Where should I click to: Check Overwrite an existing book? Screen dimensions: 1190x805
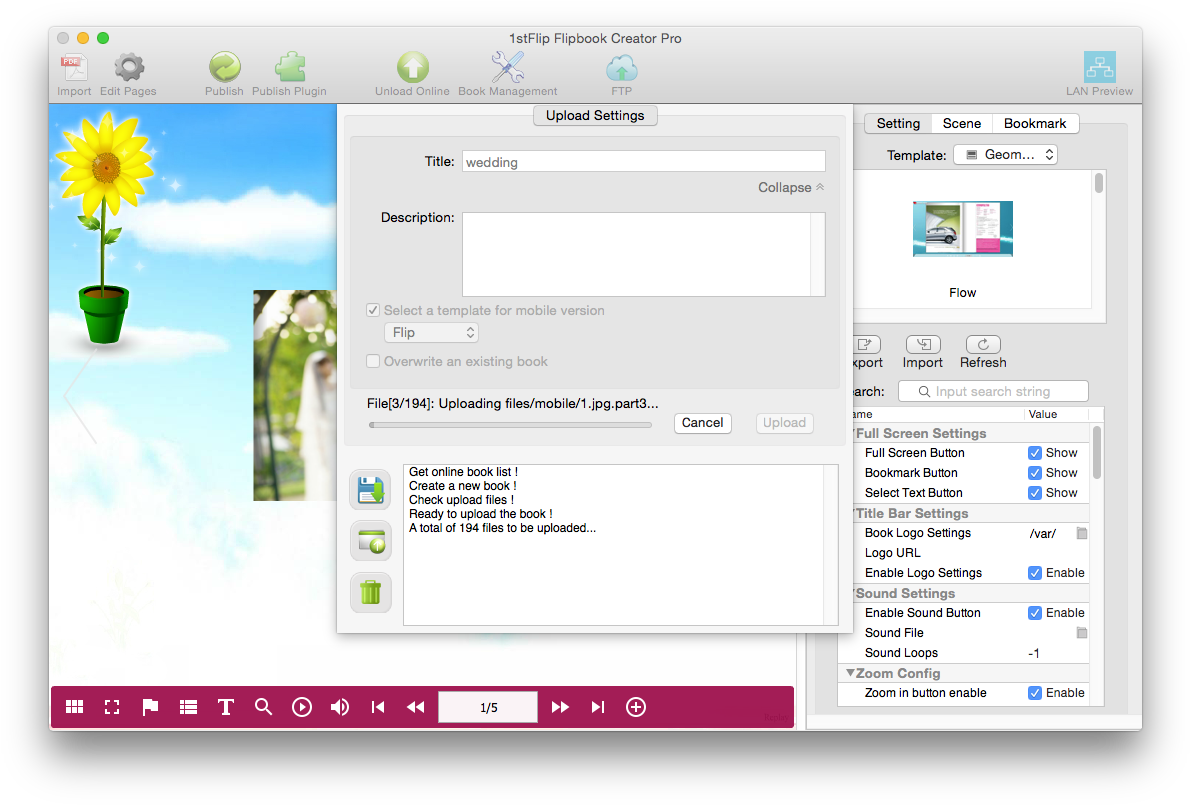[373, 361]
